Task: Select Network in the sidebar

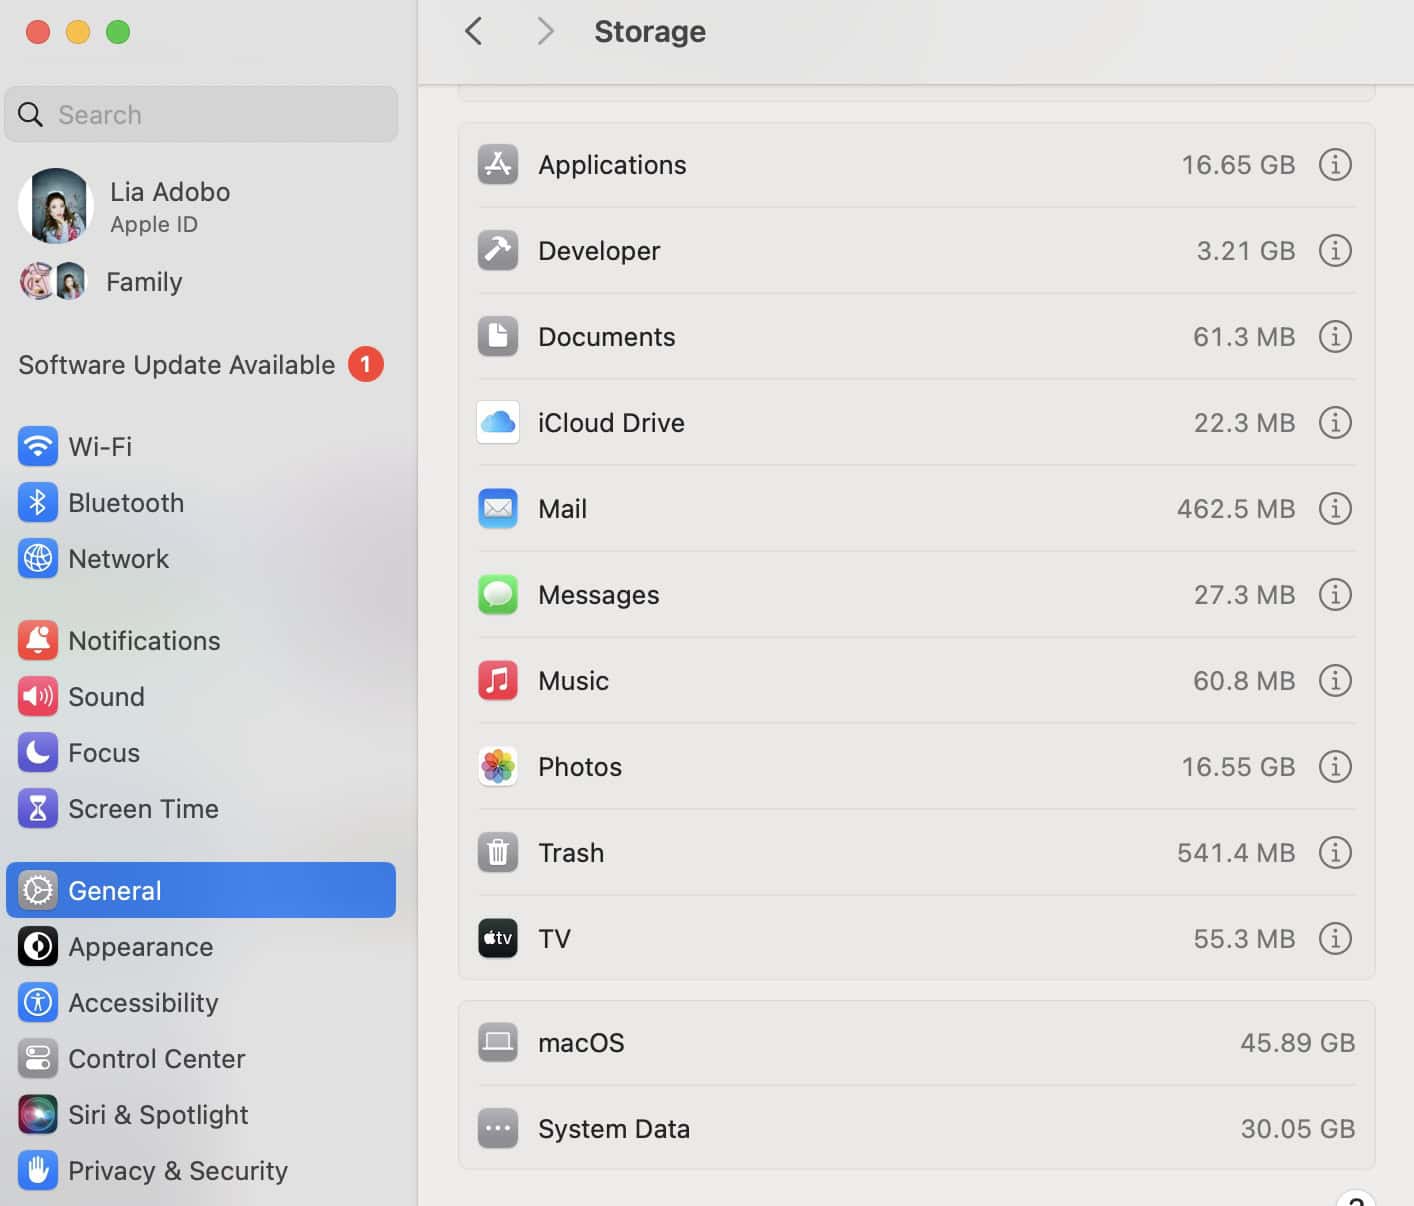Action: click(201, 558)
